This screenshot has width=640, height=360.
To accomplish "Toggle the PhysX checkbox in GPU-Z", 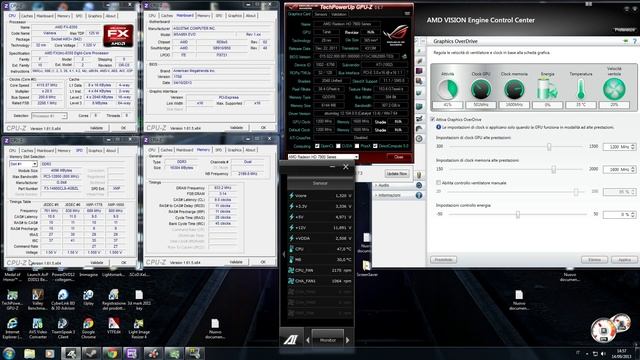I will pos(357,146).
